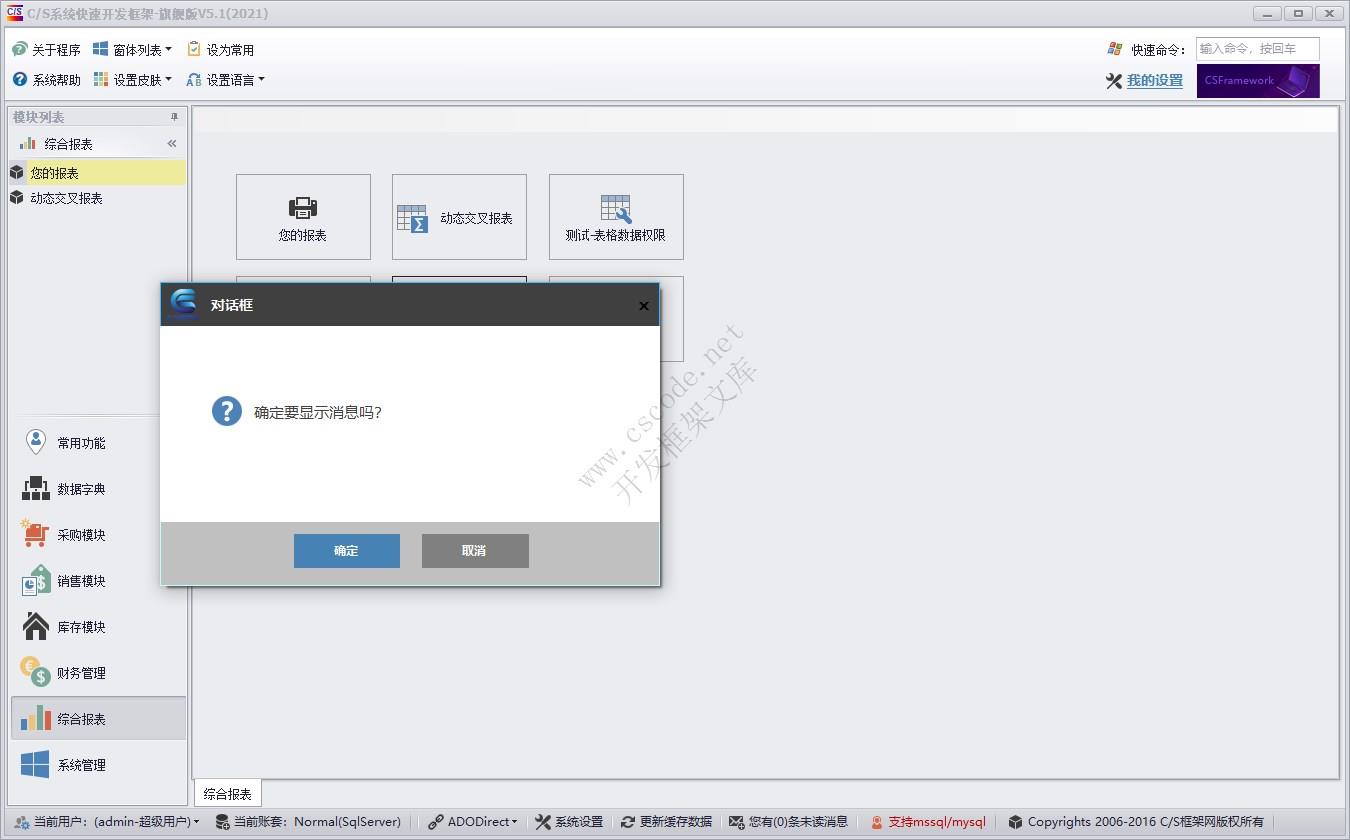The height and width of the screenshot is (840, 1350).
Task: Open 您的报表 printer report icon
Action: pyautogui.click(x=303, y=216)
